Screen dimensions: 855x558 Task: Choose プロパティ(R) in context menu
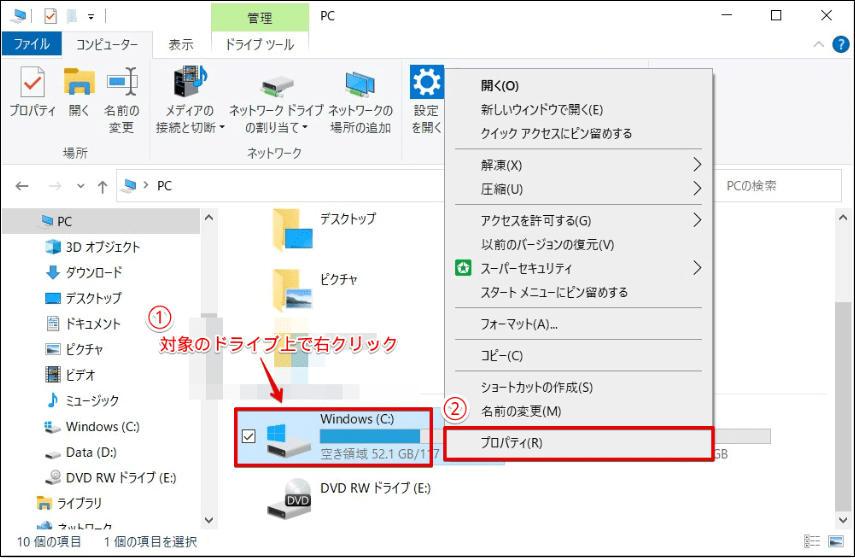[579, 443]
